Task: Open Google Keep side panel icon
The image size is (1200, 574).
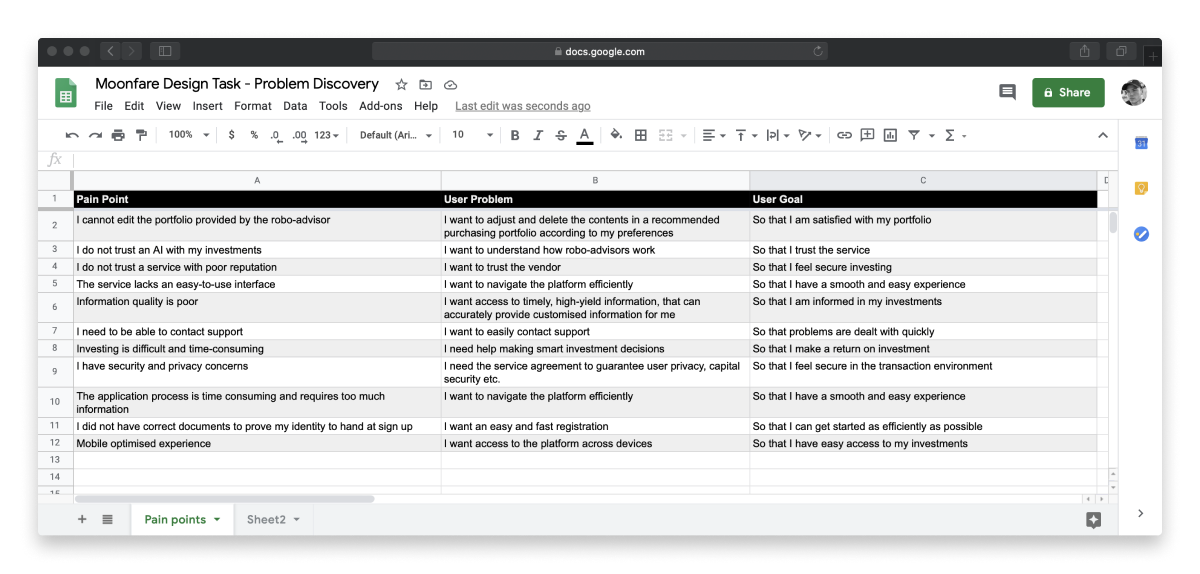Action: (x=1141, y=188)
